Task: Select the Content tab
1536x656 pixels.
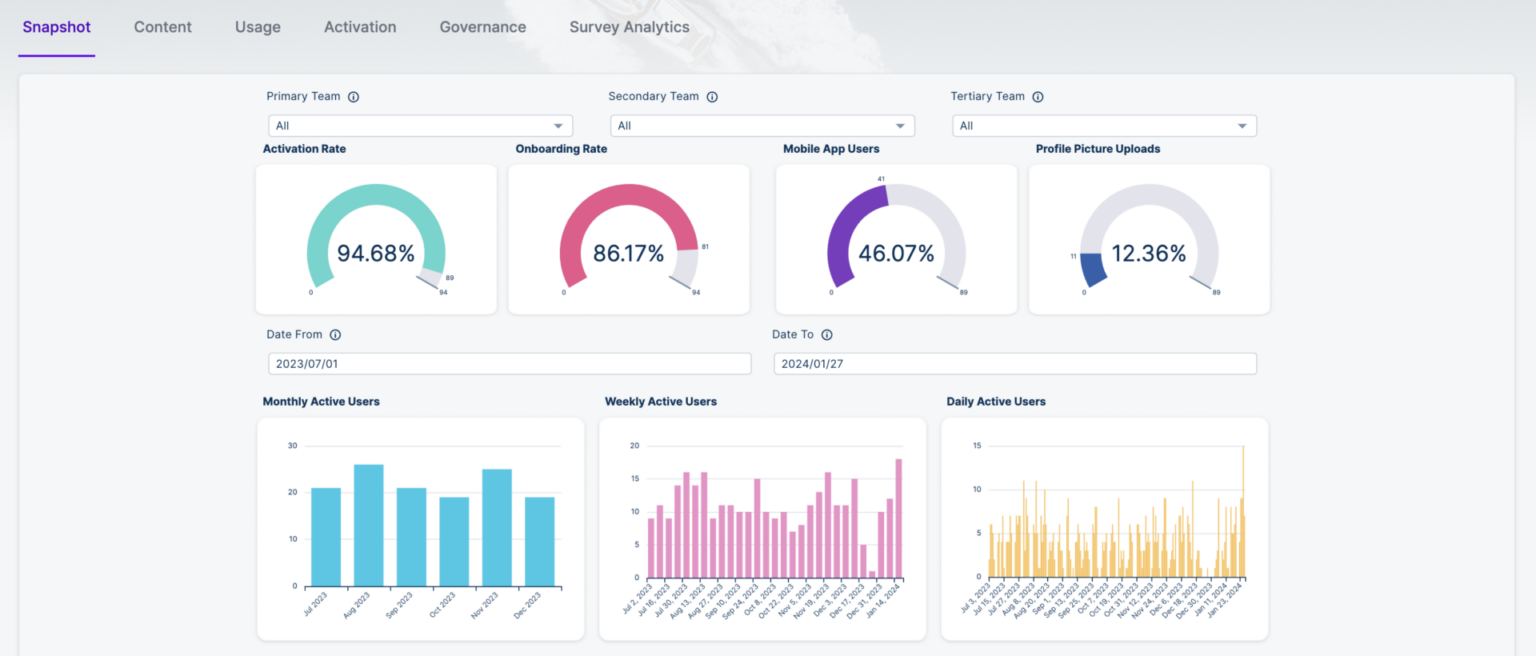Action: [x=162, y=27]
